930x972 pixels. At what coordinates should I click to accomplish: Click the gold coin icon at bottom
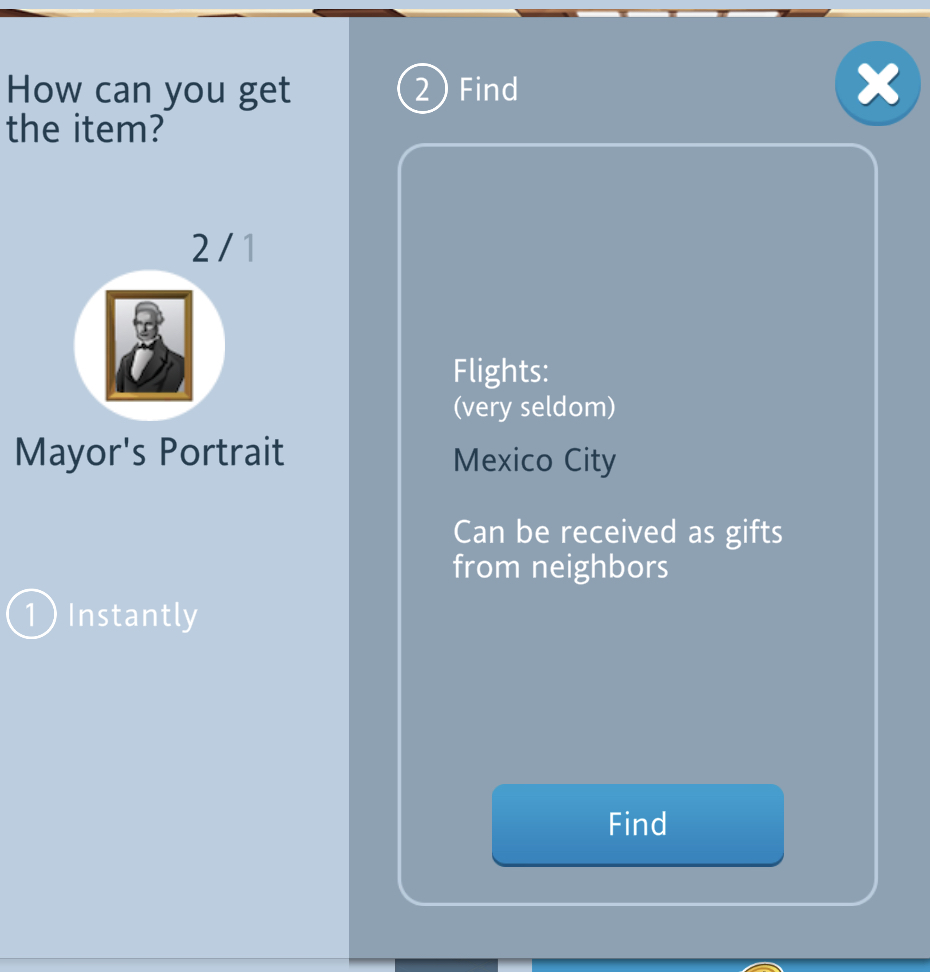point(763,967)
